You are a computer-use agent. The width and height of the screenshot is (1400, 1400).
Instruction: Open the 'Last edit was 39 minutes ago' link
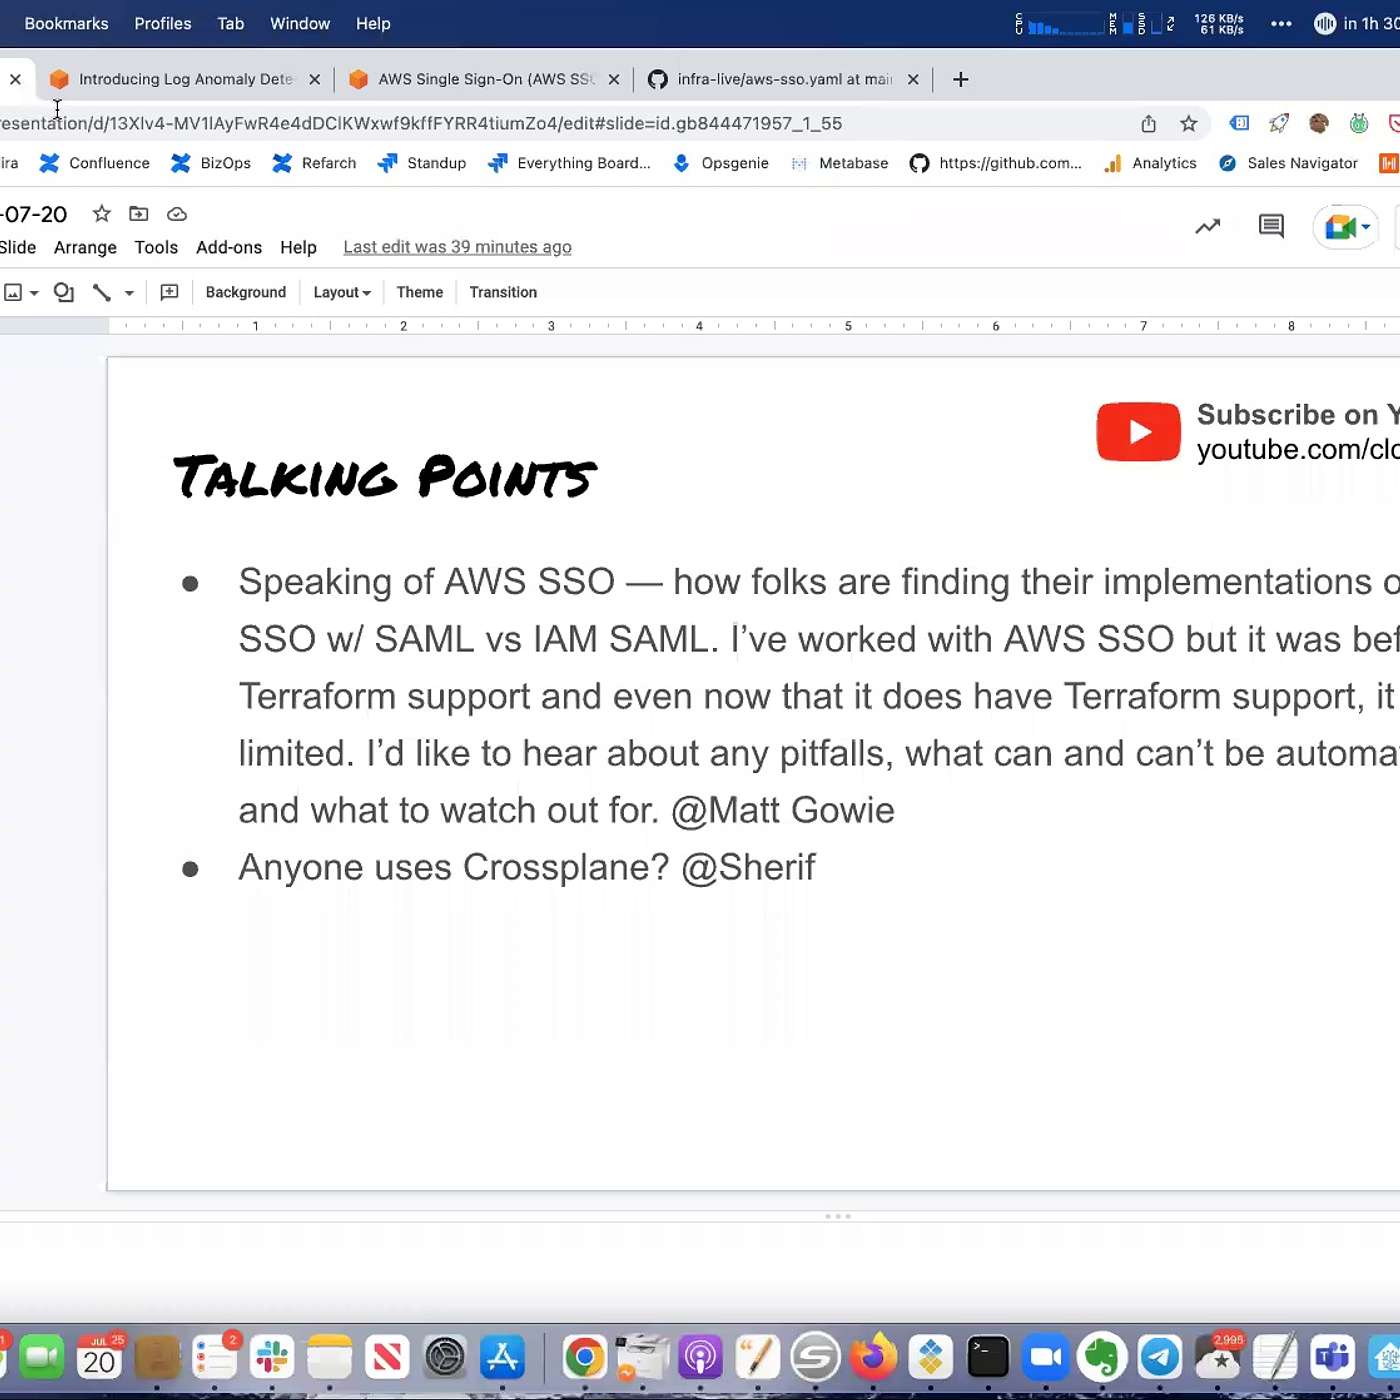click(x=457, y=247)
